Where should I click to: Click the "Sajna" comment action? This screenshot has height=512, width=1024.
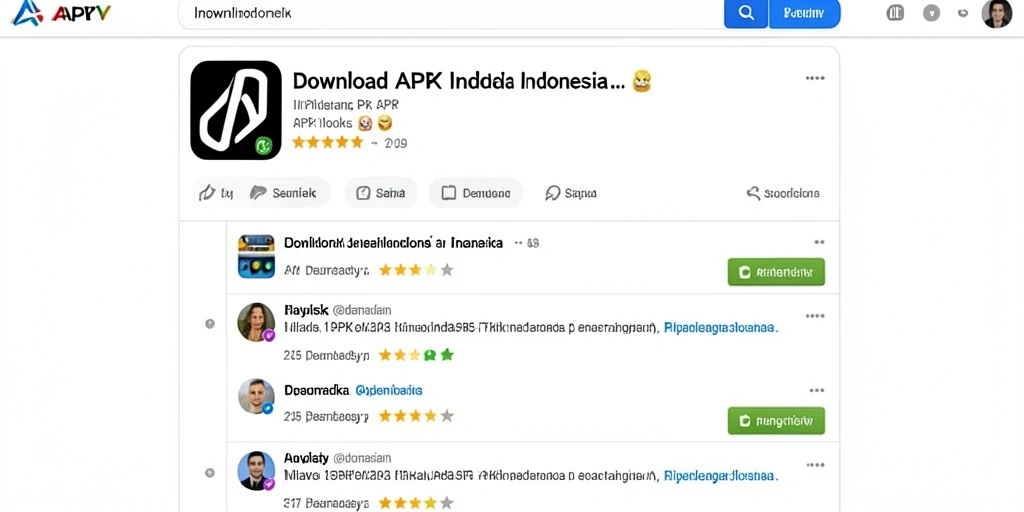pos(571,193)
